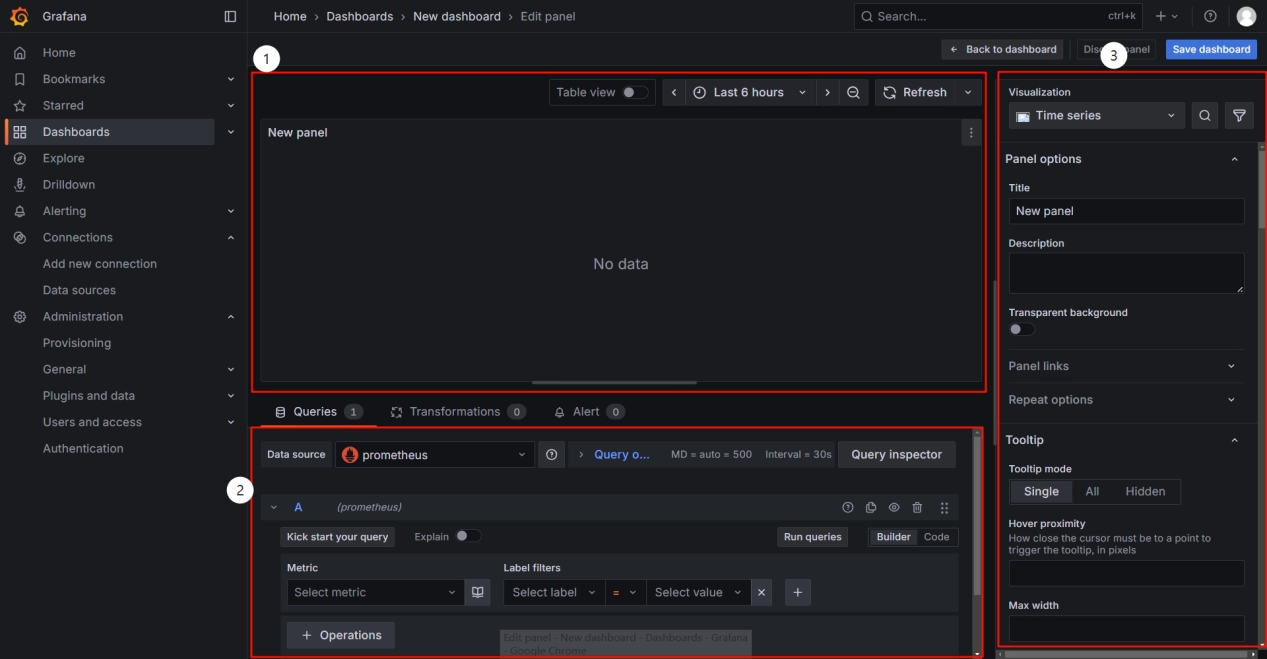Toggle the Table view switch
This screenshot has width=1267, height=659.
[634, 92]
